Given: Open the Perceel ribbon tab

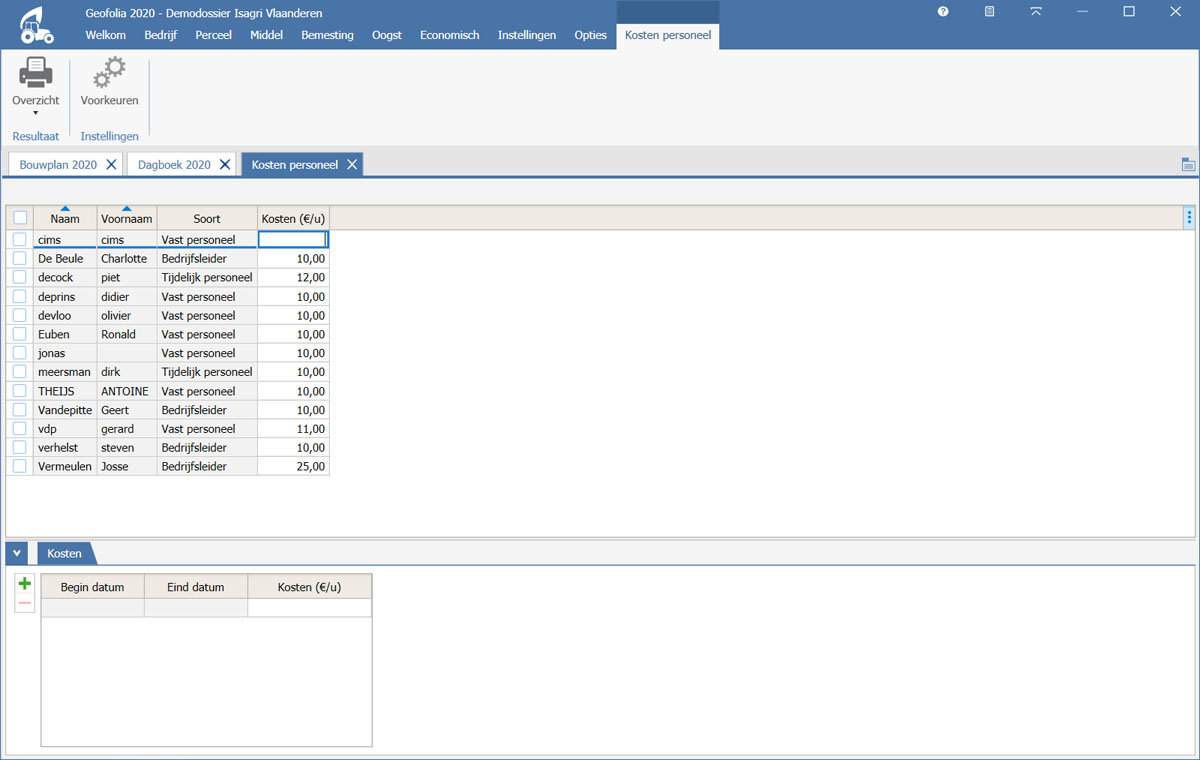Looking at the screenshot, I should (213, 35).
